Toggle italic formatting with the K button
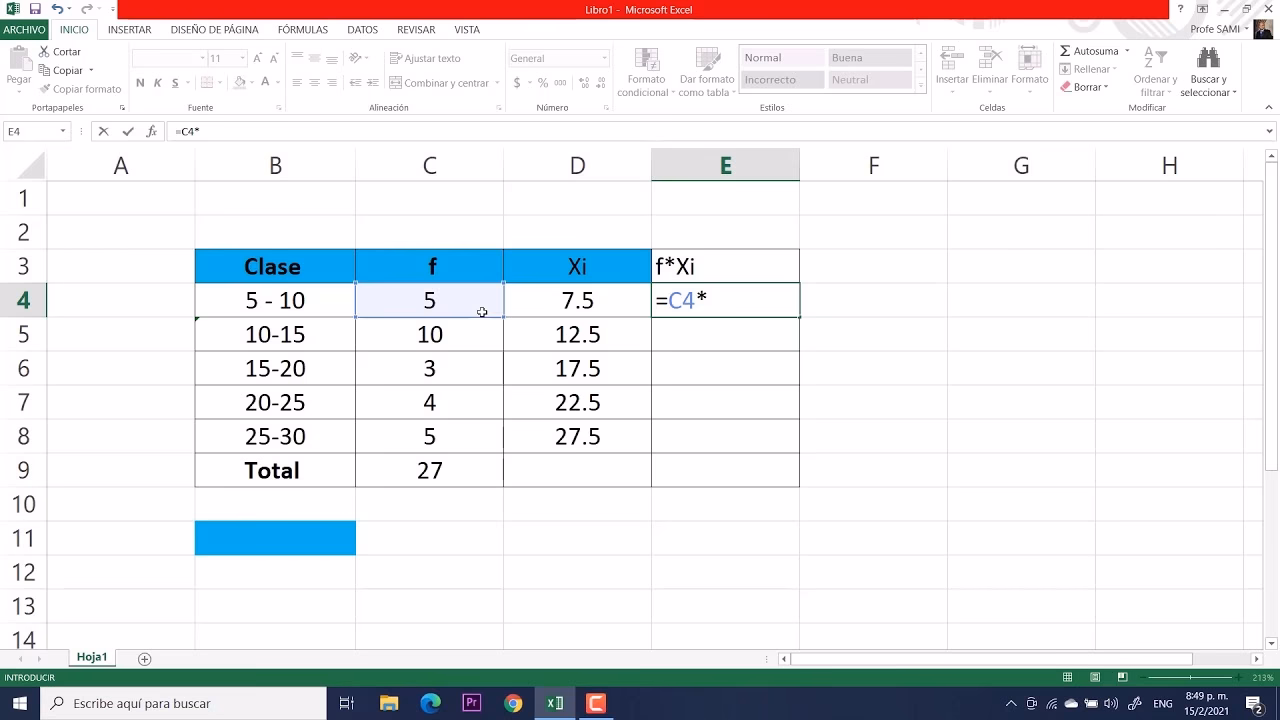Screen dimensions: 1280x720 coord(155,83)
